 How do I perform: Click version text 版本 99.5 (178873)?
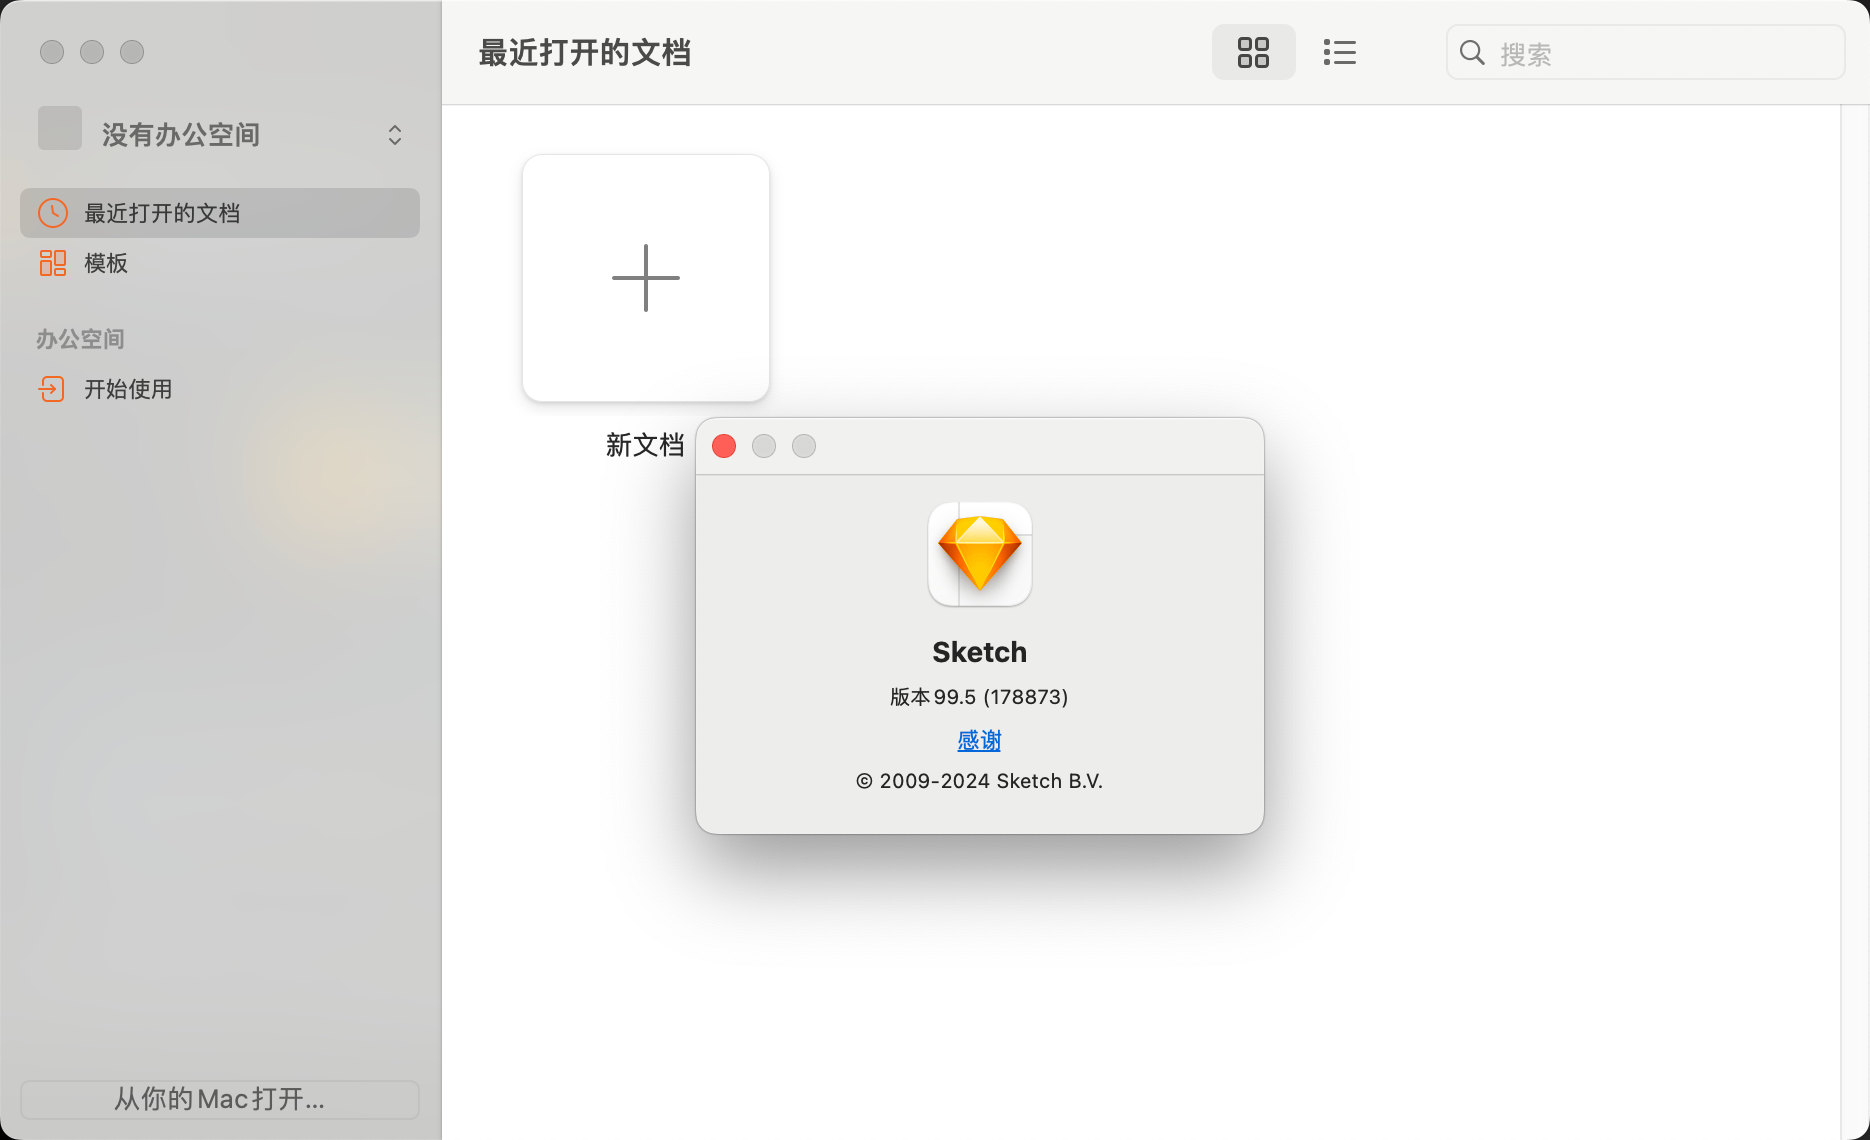tap(979, 697)
